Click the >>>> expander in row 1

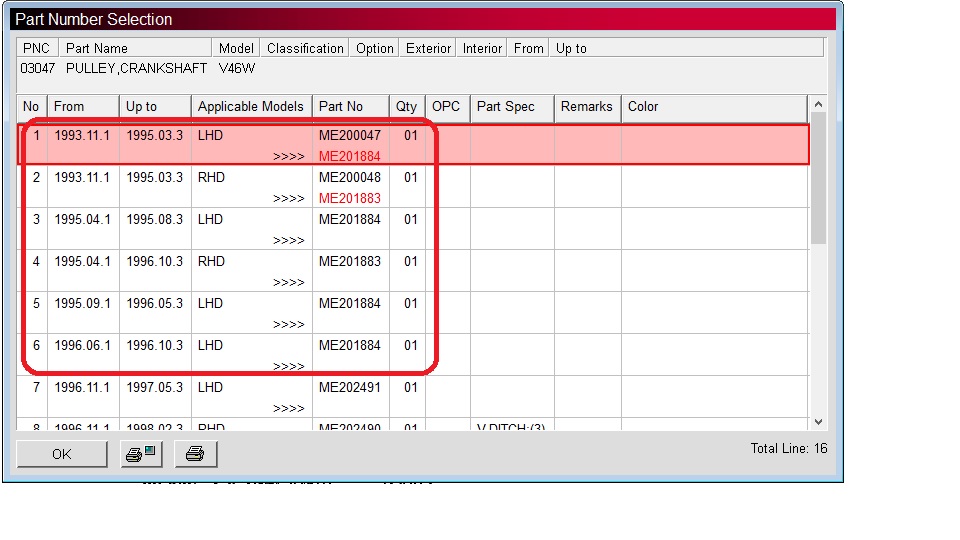click(x=288, y=157)
